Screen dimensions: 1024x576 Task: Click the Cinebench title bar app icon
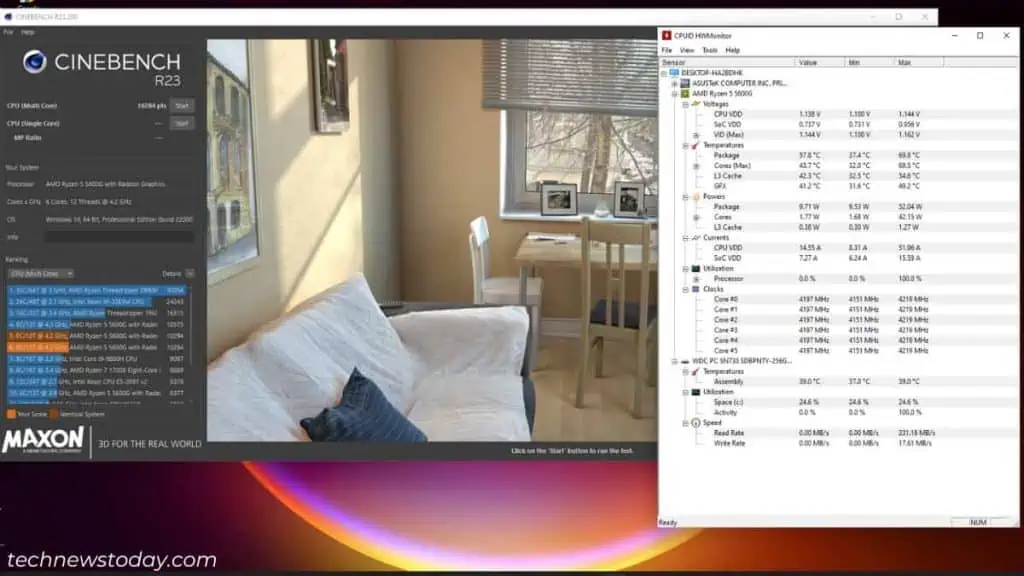[x=8, y=16]
